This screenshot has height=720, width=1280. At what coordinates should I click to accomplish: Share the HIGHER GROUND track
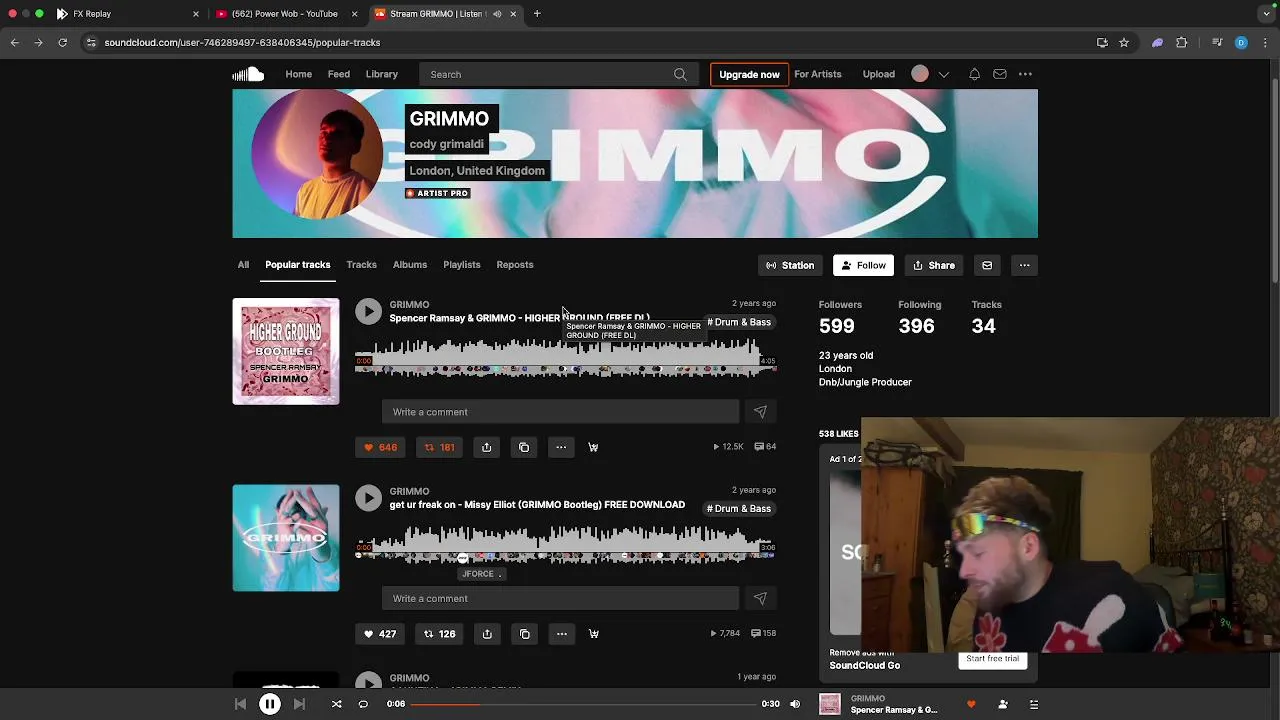point(486,447)
